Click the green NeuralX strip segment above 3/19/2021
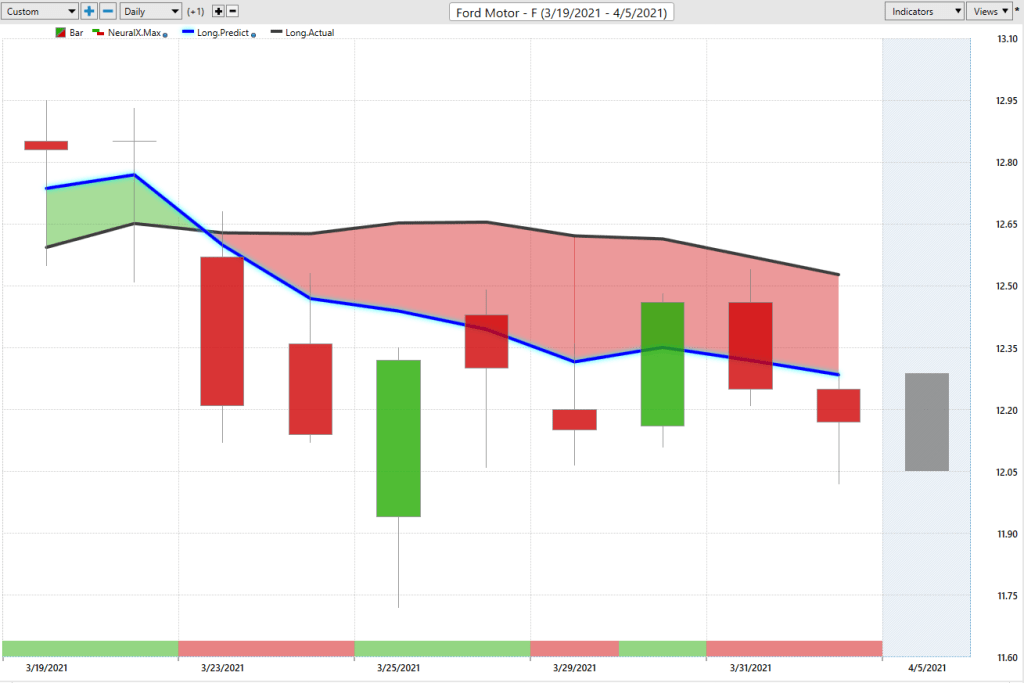Image resolution: width=1024 pixels, height=683 pixels. tap(90, 648)
